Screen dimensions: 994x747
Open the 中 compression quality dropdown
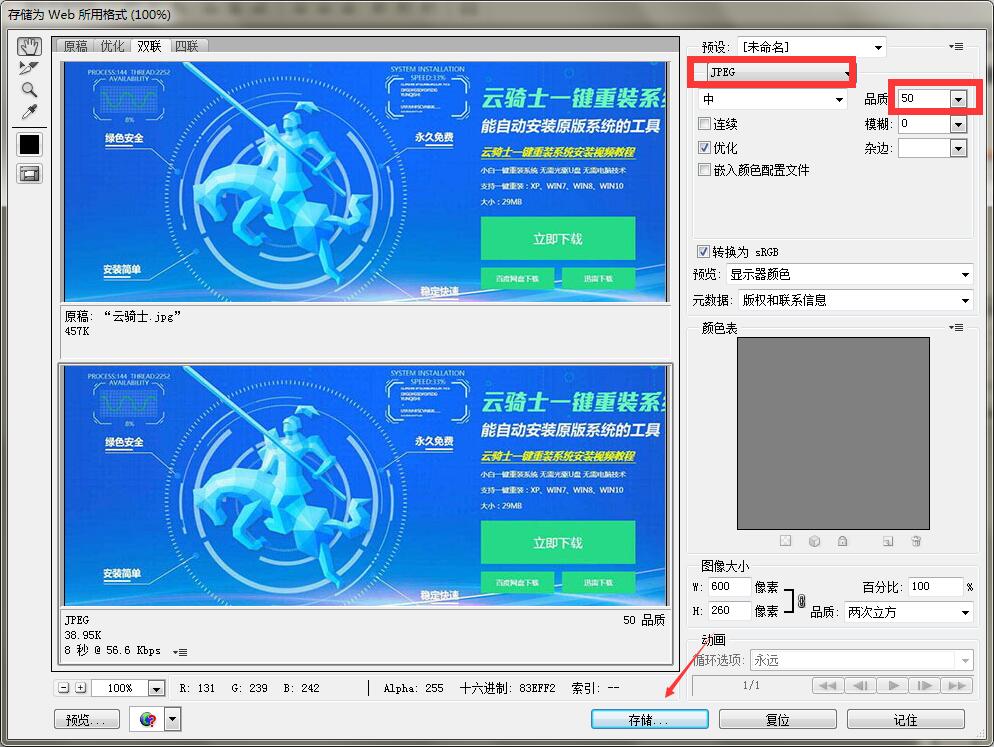[x=772, y=99]
